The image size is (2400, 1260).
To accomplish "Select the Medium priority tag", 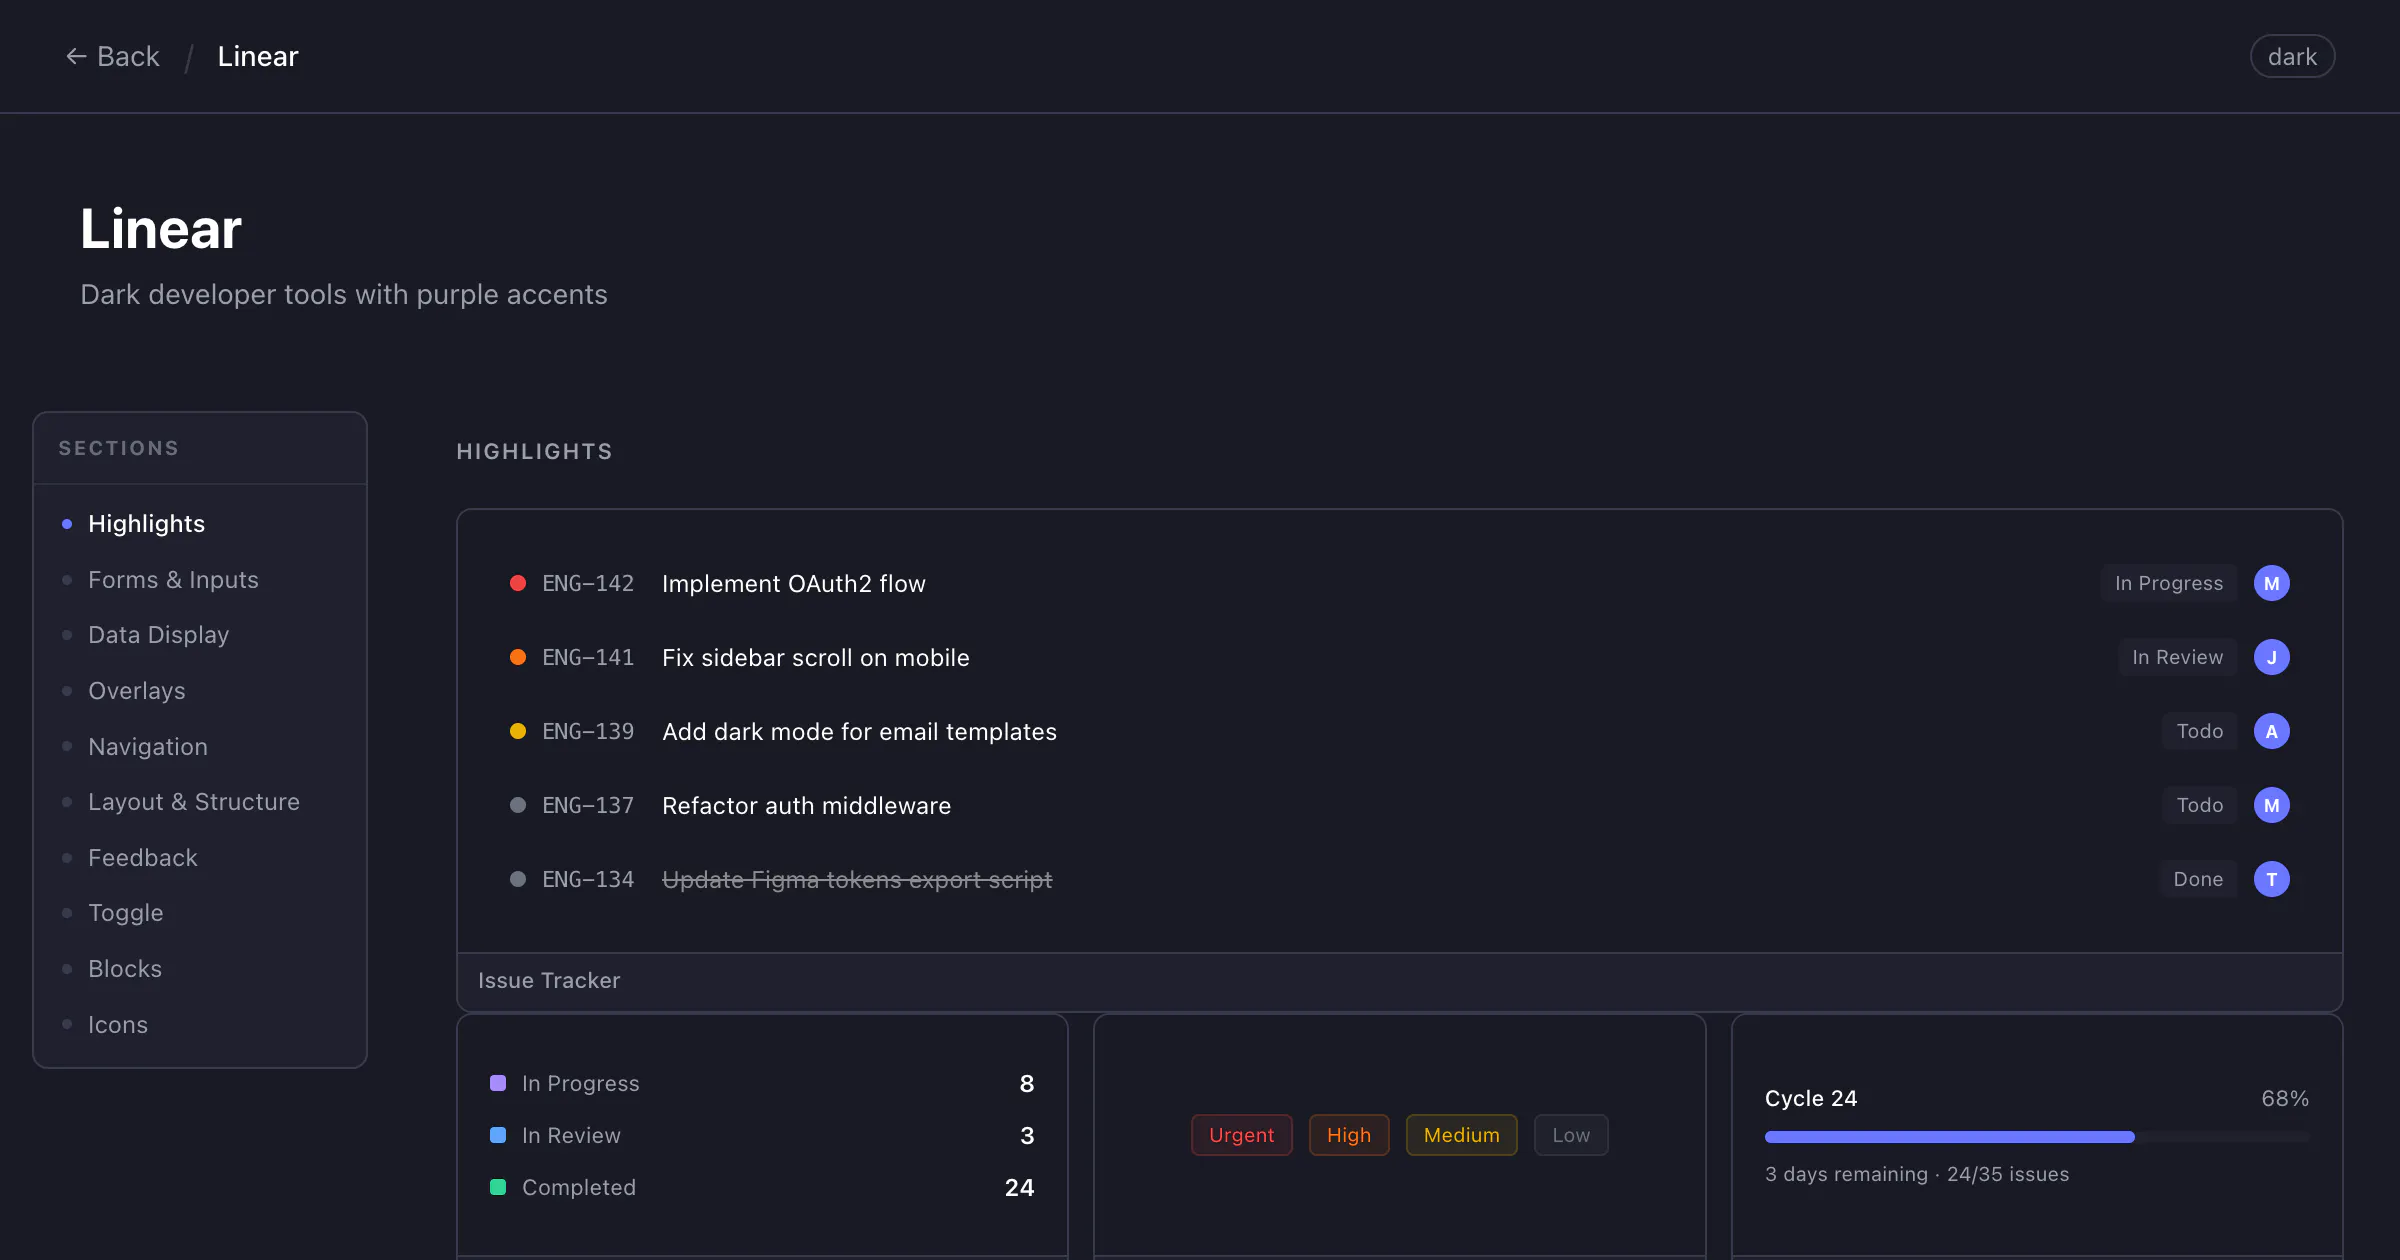I will point(1461,1135).
